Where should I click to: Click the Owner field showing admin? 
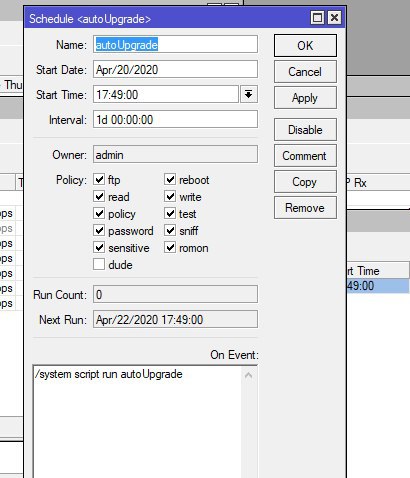[x=175, y=154]
